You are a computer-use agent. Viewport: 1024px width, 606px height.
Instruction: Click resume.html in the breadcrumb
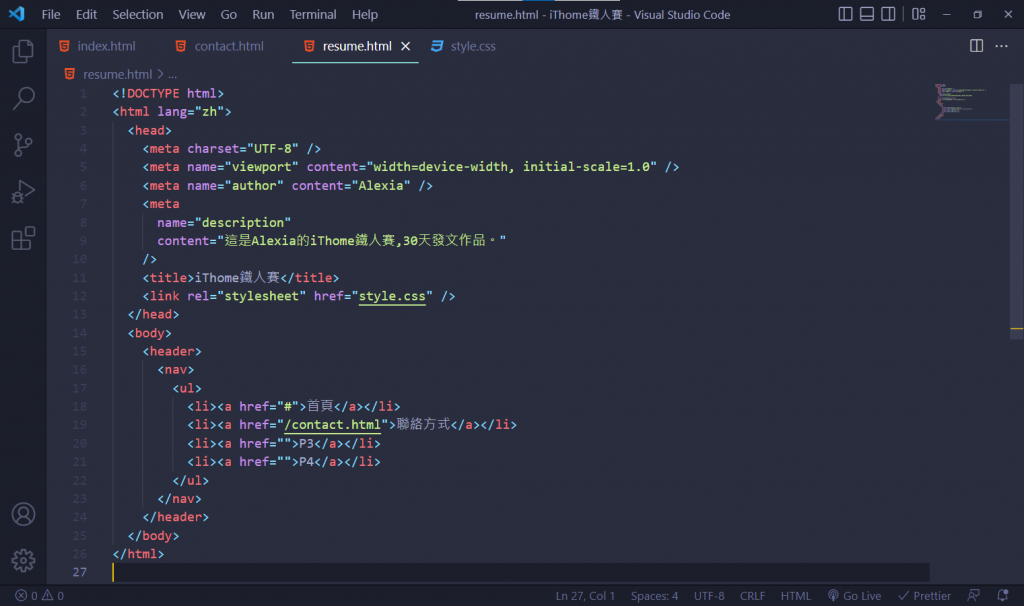coord(118,74)
